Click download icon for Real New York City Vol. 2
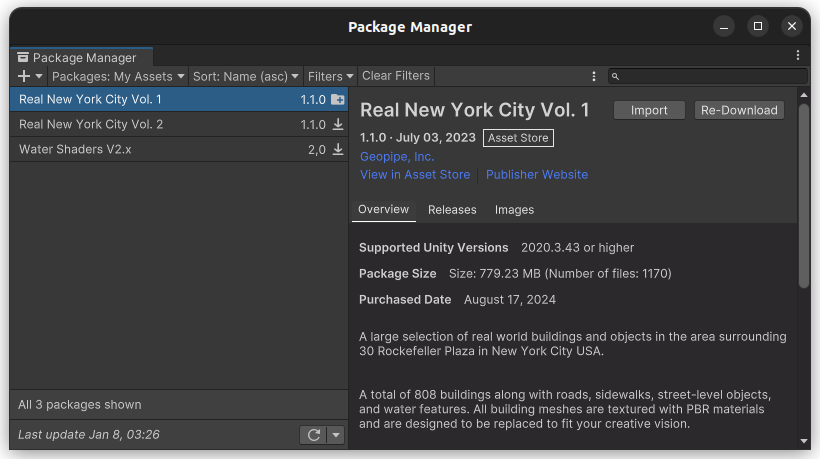The image size is (820, 459). pyautogui.click(x=338, y=125)
